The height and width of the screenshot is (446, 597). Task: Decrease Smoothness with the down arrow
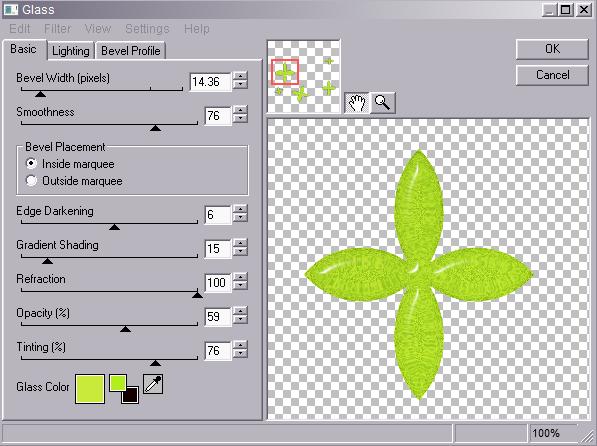pyautogui.click(x=241, y=119)
